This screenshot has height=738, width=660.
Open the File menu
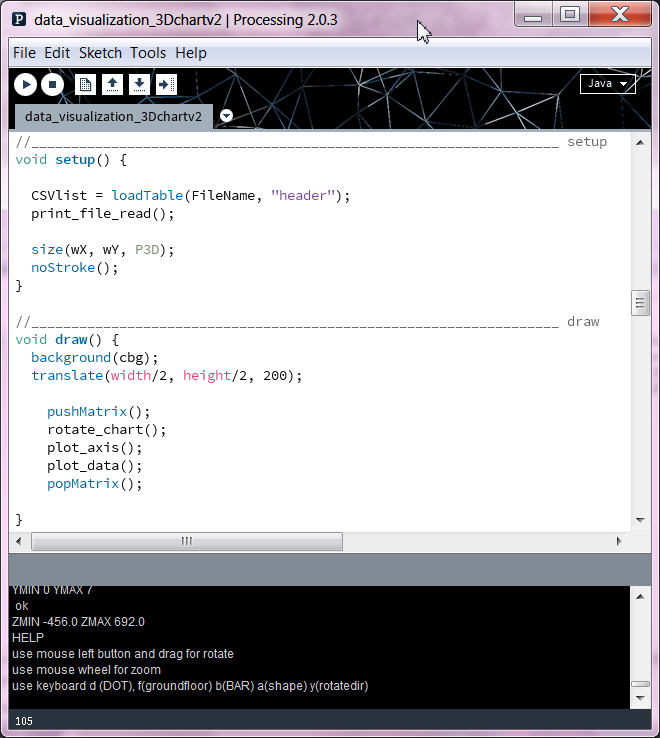coord(24,53)
